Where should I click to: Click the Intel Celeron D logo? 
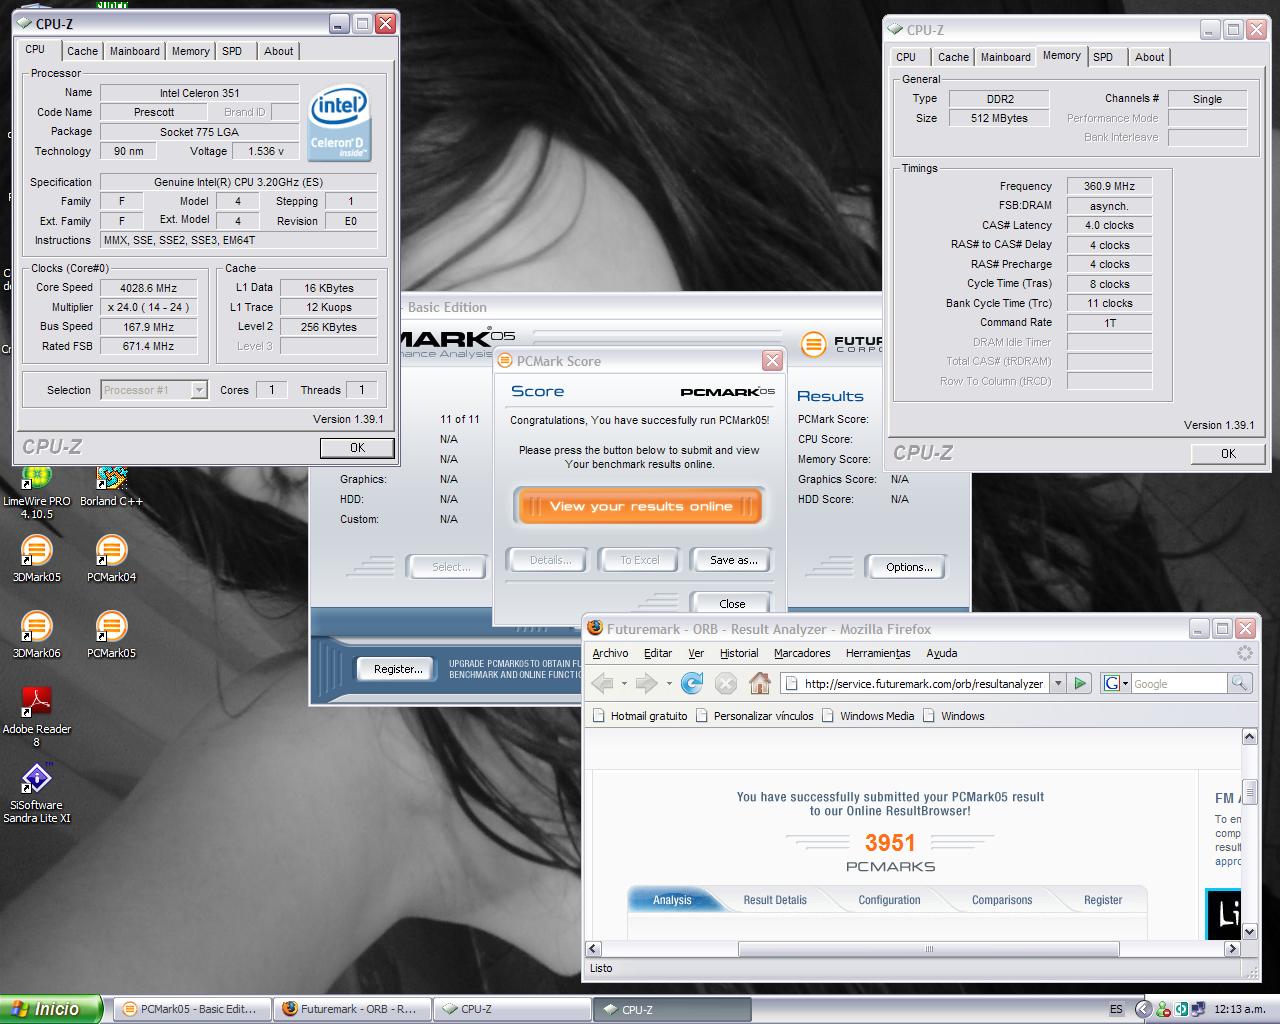click(x=340, y=124)
